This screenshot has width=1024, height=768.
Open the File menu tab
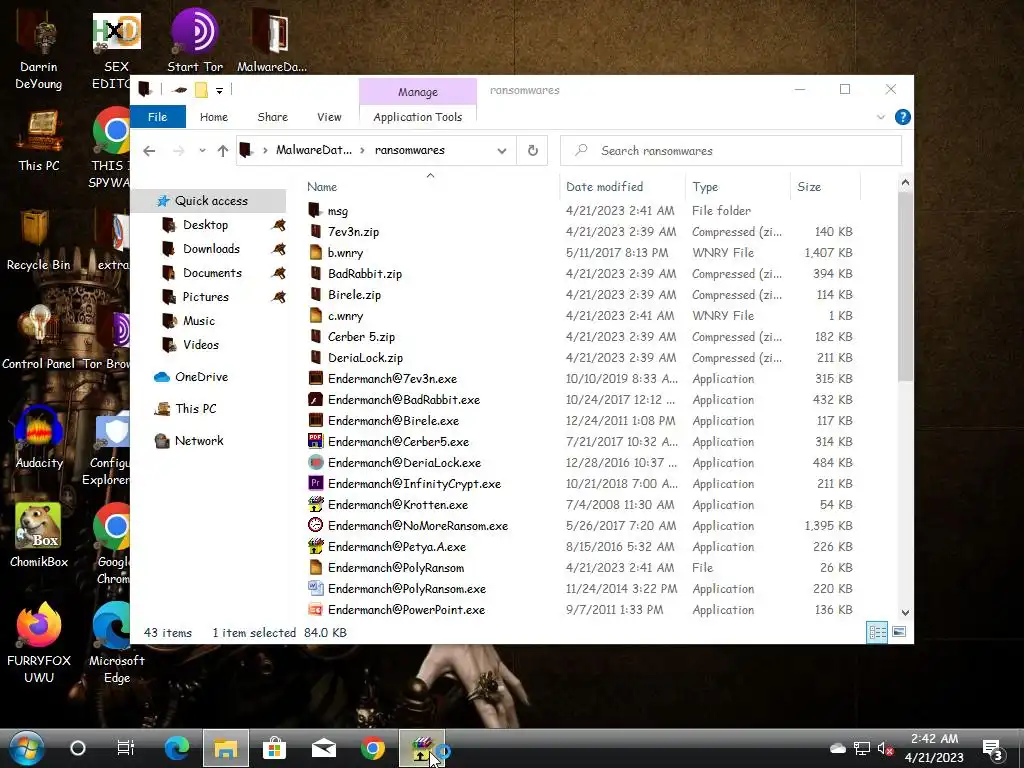point(157,117)
